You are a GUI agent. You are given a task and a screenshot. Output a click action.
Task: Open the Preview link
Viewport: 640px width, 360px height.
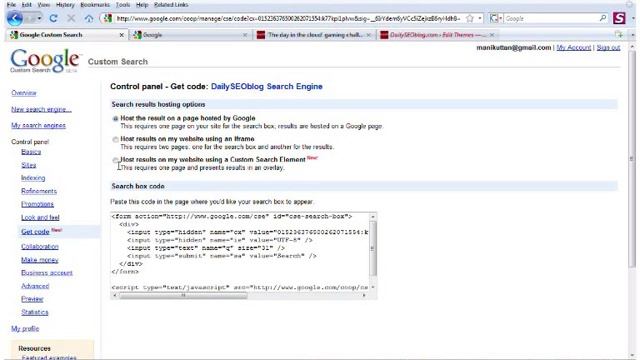pos(32,299)
